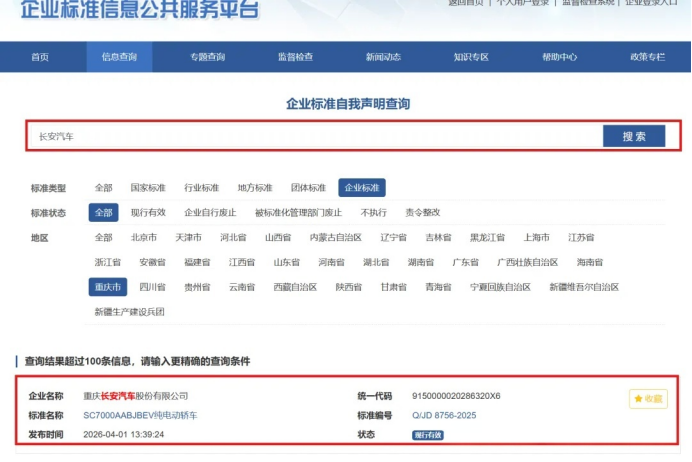Choose region 北京市
This screenshot has height=462, width=692.
coord(143,237)
